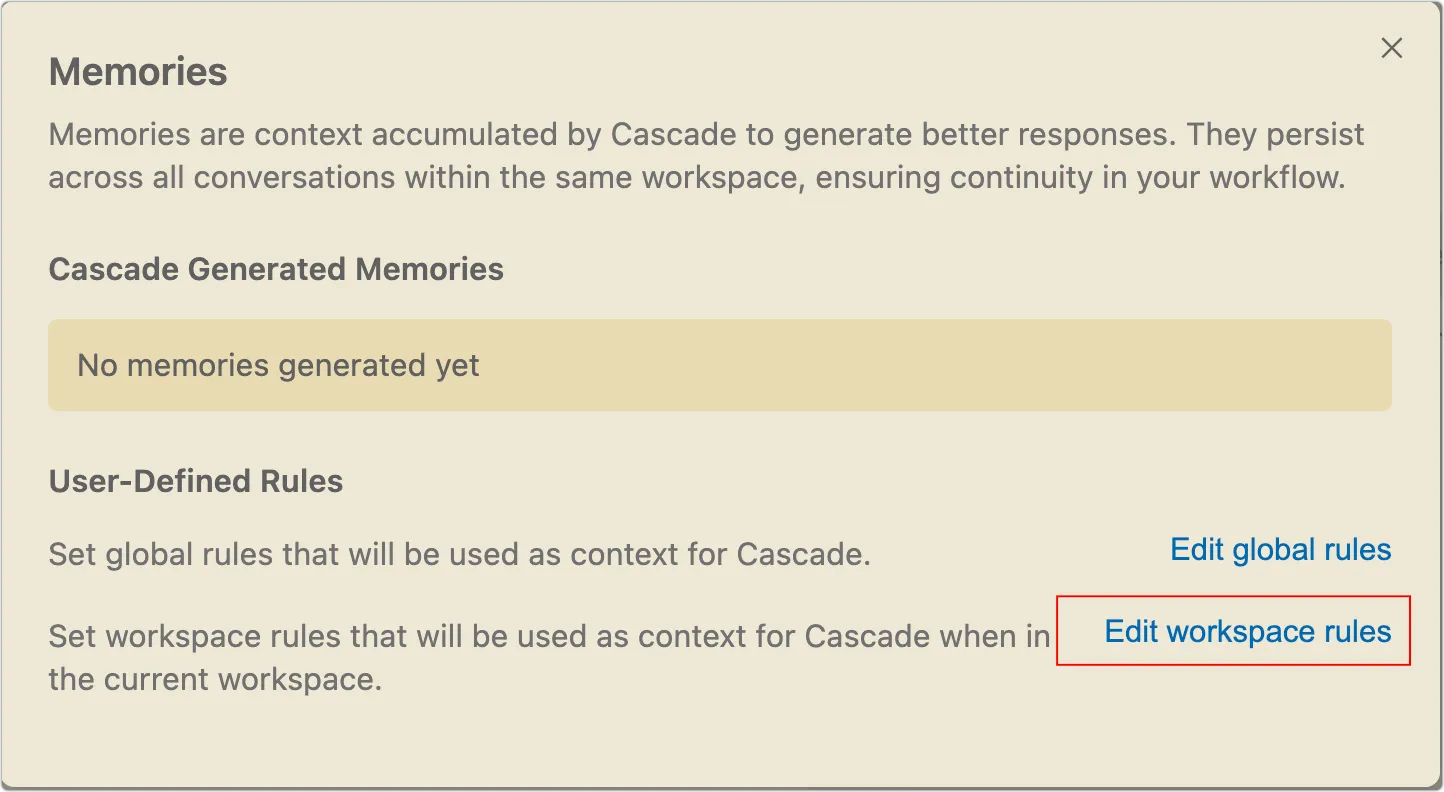Click the "No memories generated yet" text
This screenshot has width=1444, height=792.
[278, 365]
